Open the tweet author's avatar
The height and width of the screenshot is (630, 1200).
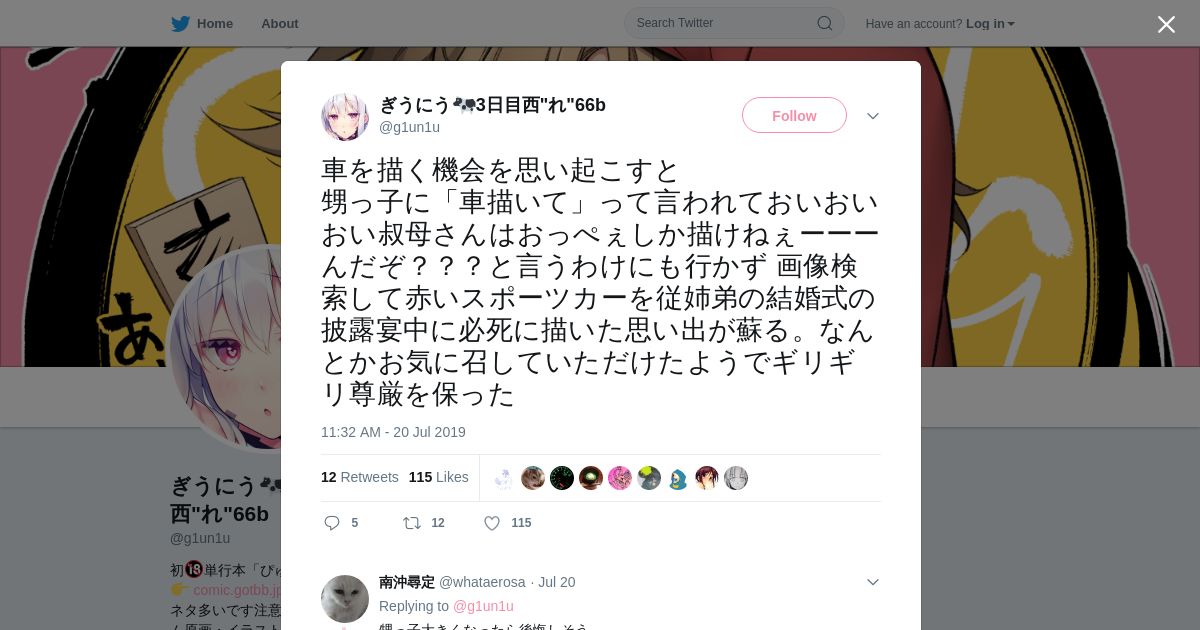[345, 117]
